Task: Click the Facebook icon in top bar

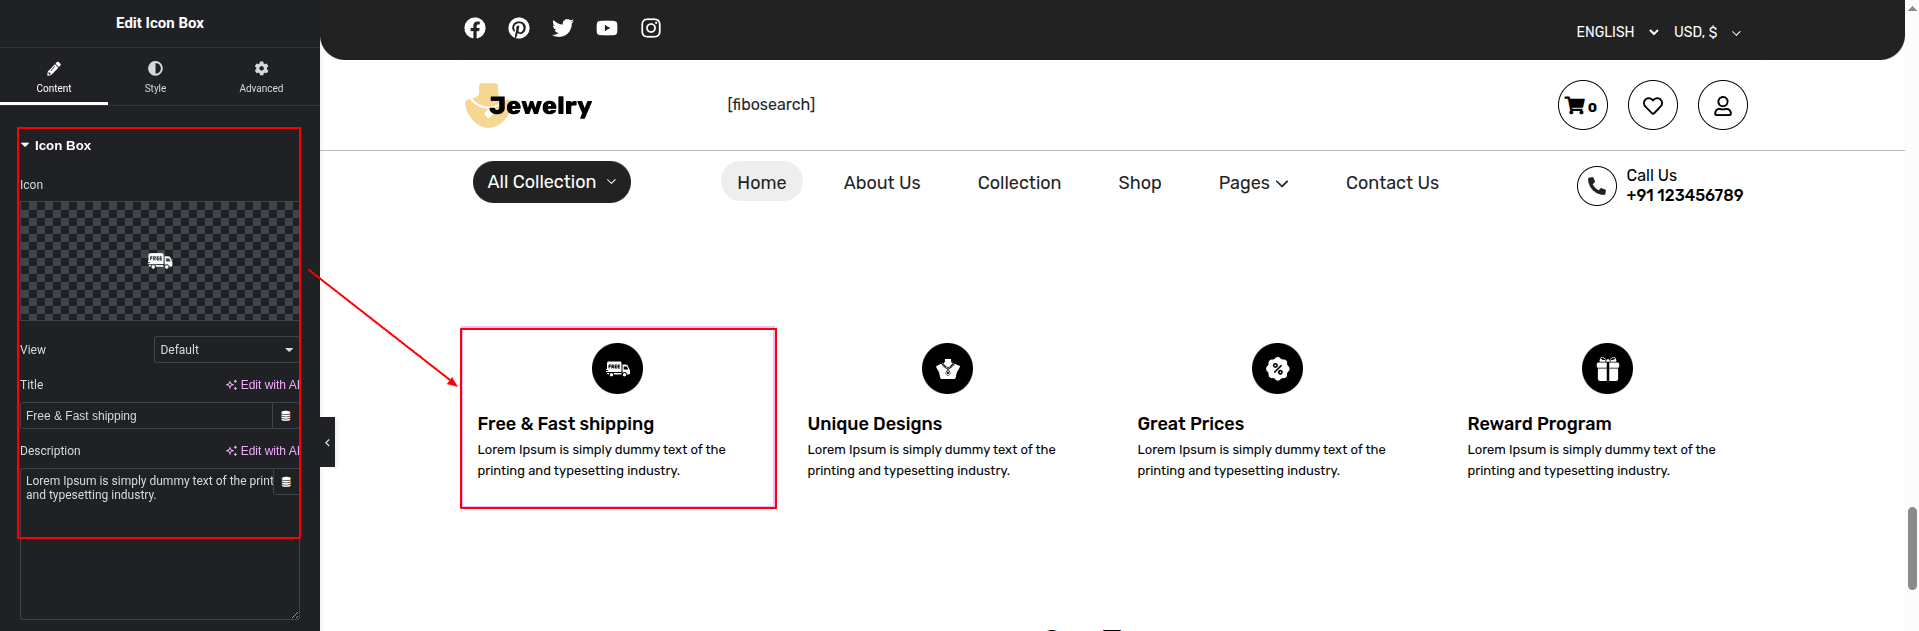Action: tap(475, 28)
